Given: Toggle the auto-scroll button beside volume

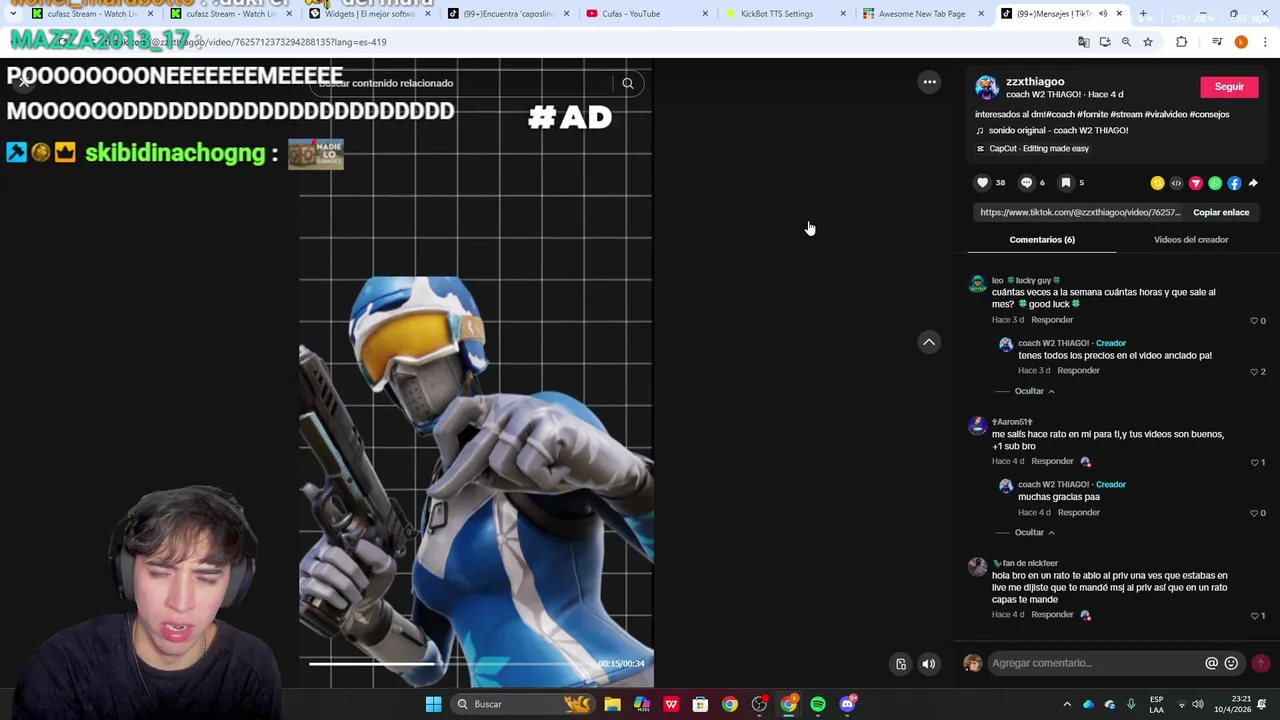Looking at the screenshot, I should (x=901, y=664).
